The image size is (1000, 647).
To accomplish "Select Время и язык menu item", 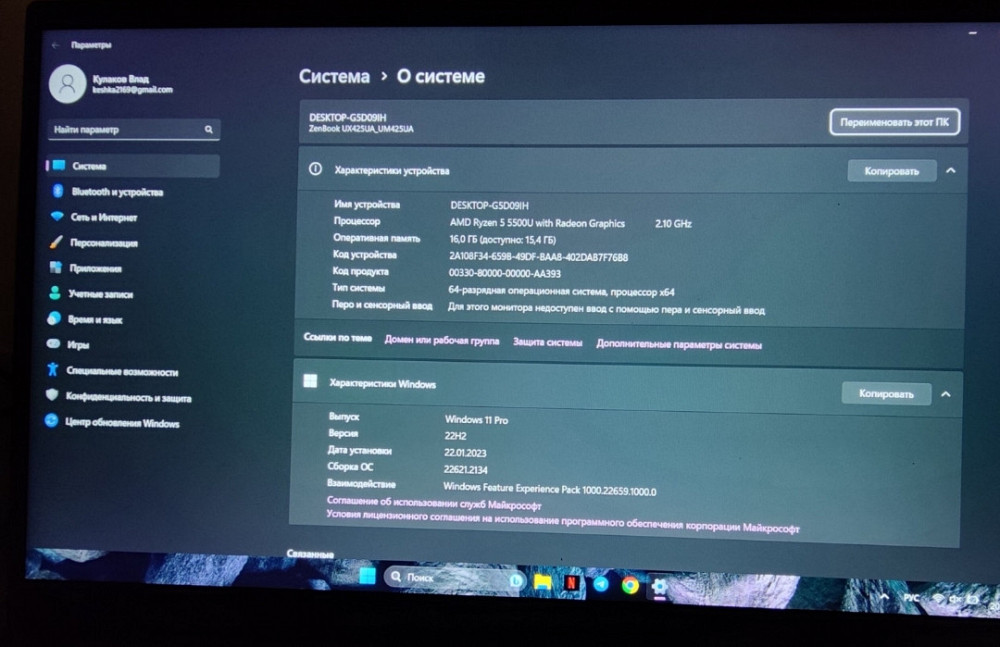I will click(95, 320).
